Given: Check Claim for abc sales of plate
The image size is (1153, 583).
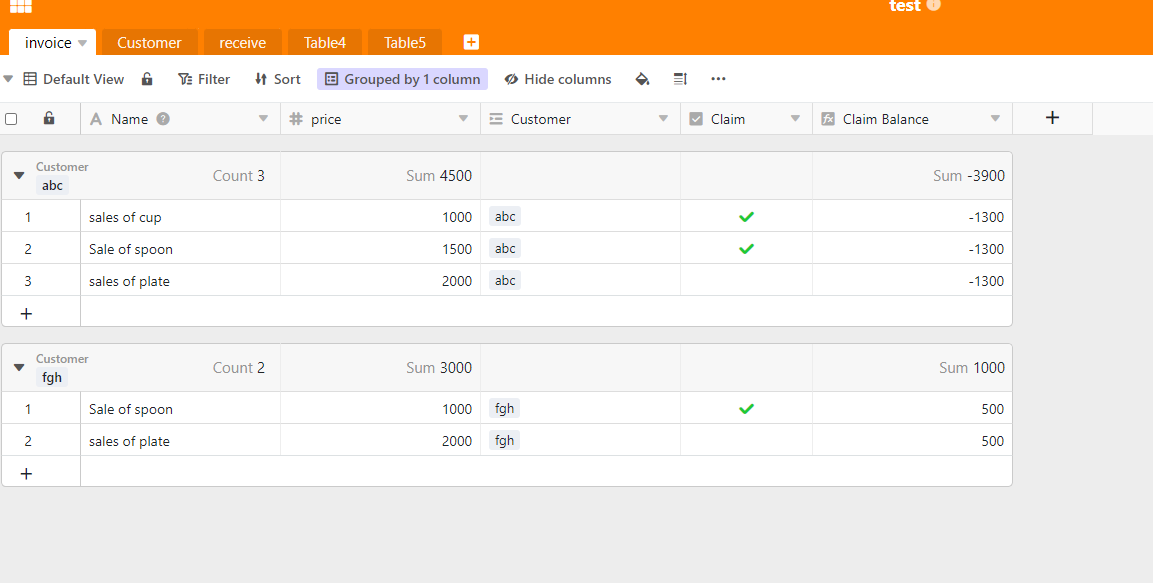Looking at the screenshot, I should (x=746, y=281).
